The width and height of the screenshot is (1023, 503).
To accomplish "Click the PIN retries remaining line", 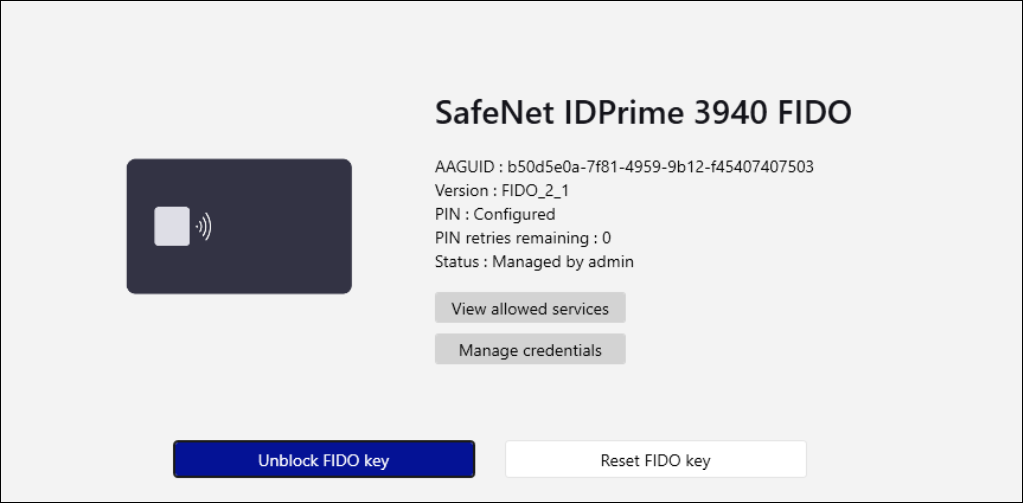I will click(x=523, y=238).
